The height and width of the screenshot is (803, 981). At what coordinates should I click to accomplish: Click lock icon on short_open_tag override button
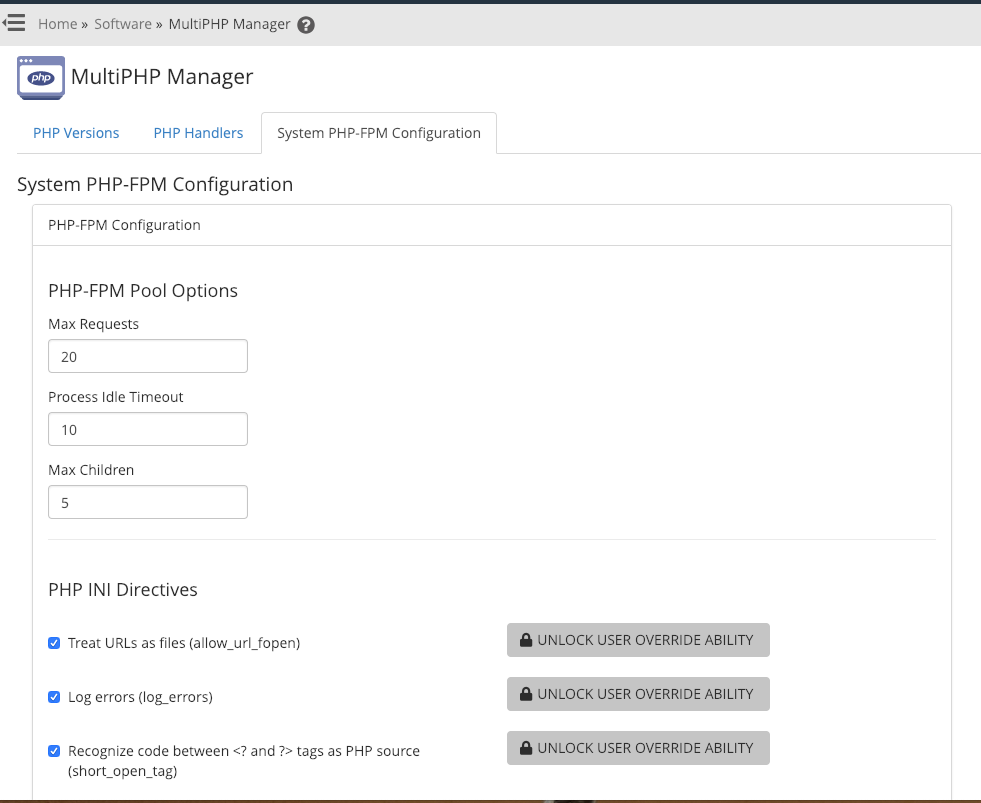526,748
